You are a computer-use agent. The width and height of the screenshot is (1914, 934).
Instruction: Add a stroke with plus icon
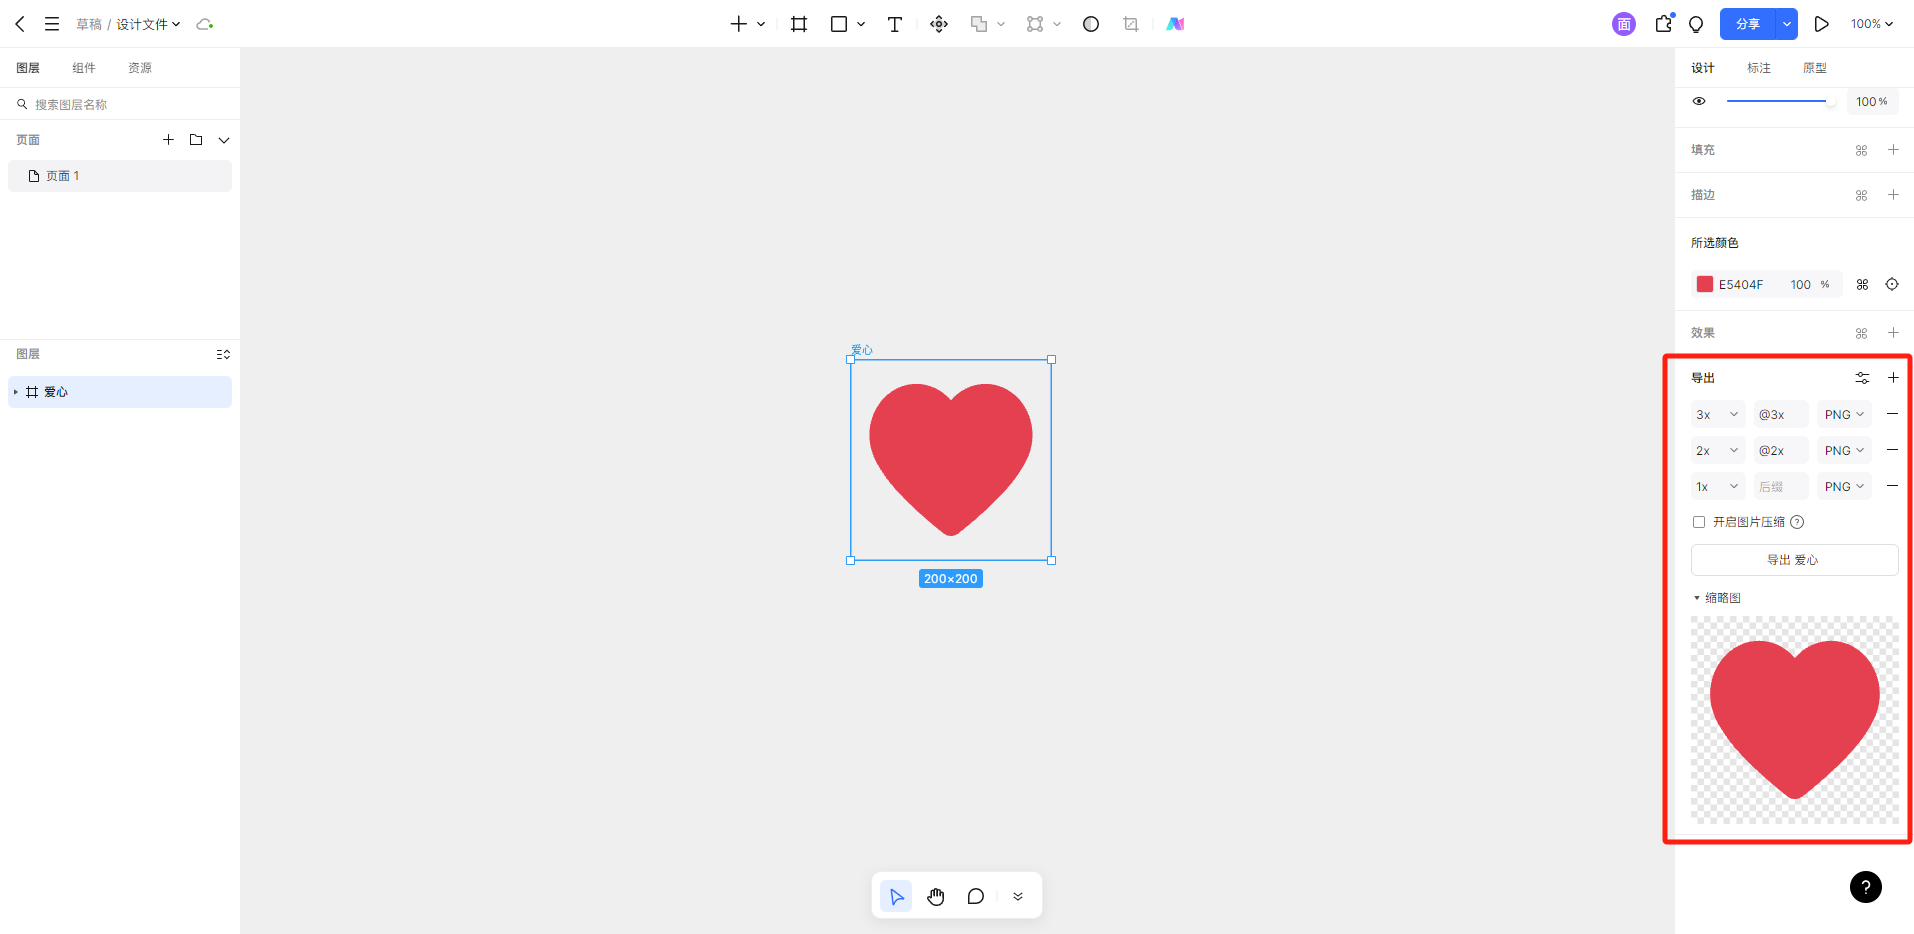point(1893,195)
